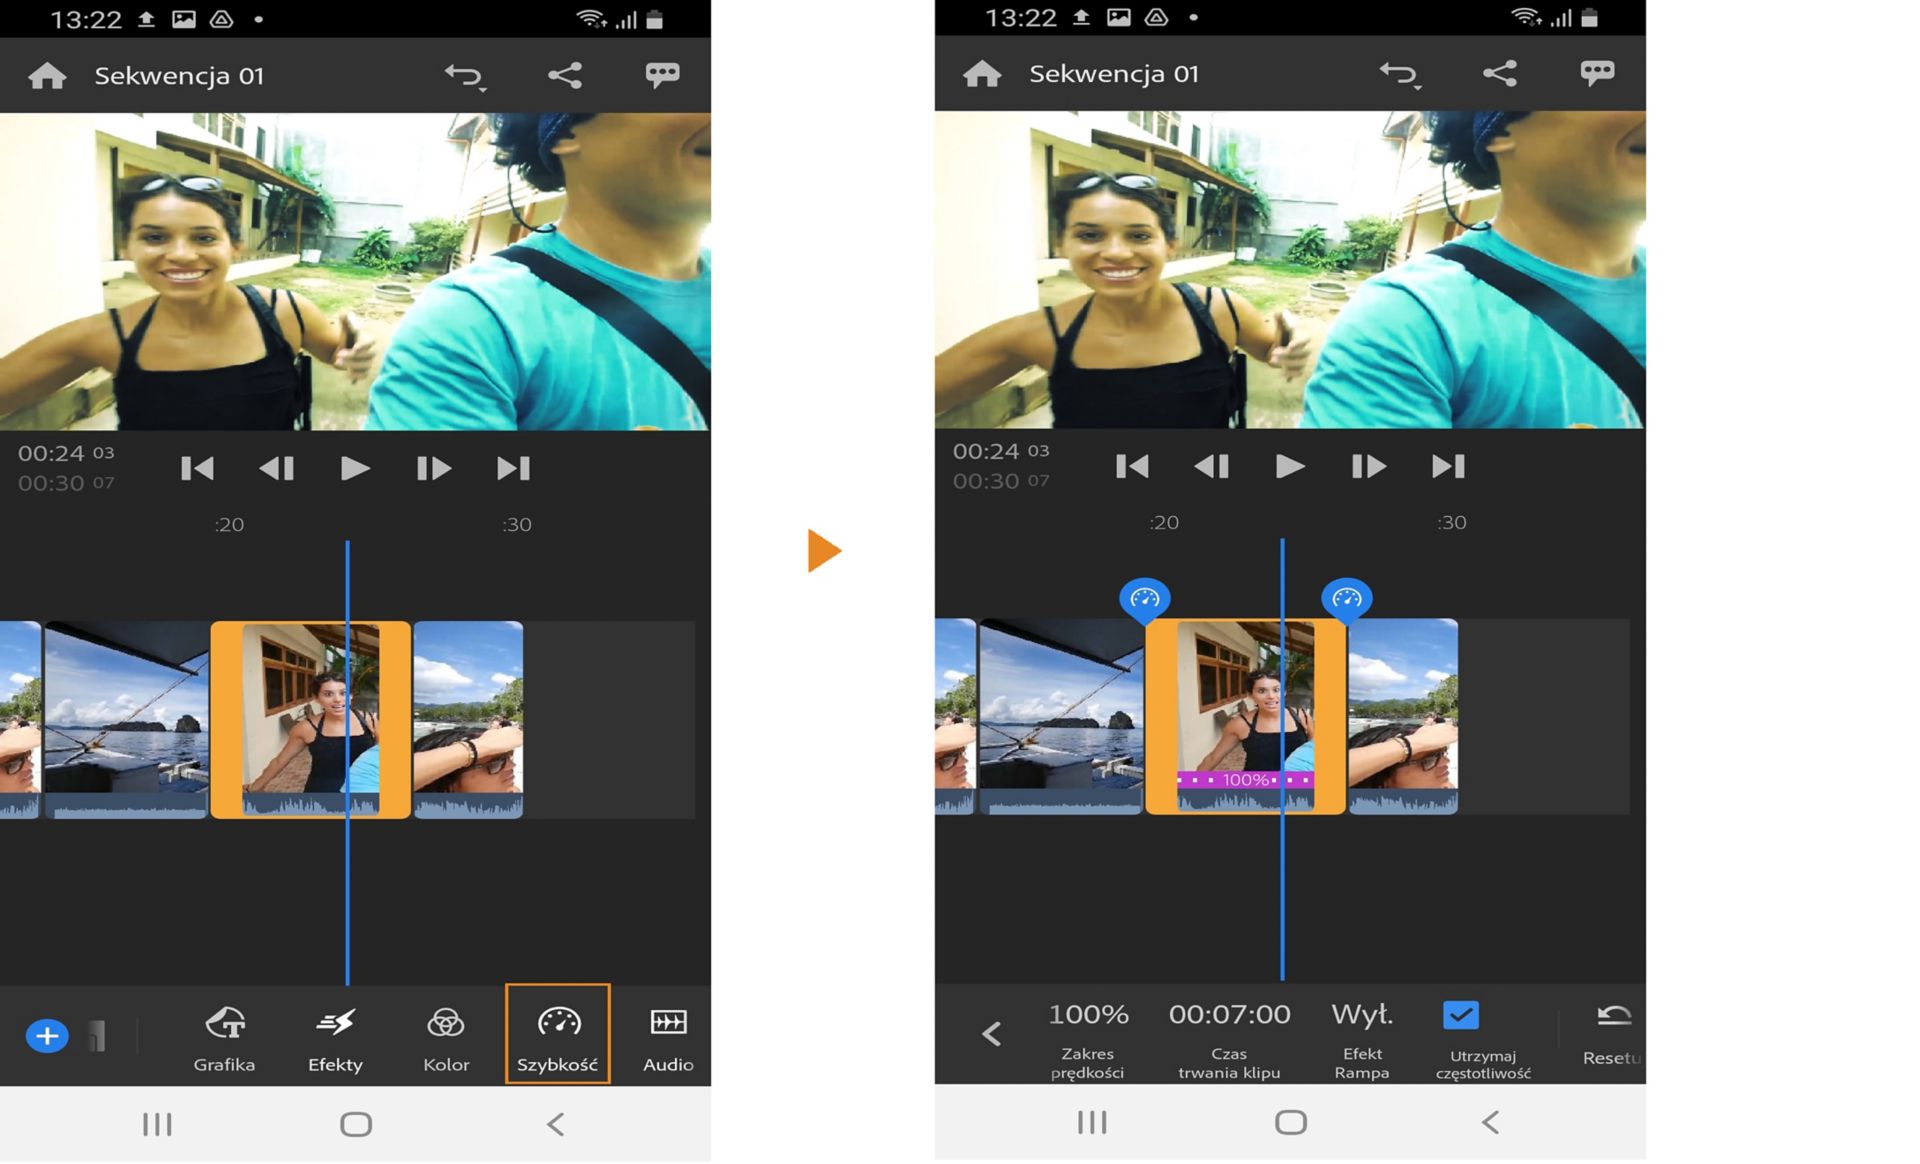The width and height of the screenshot is (1920, 1164).
Task: Open comments speech bubble in right phone
Action: pyautogui.click(x=1597, y=73)
